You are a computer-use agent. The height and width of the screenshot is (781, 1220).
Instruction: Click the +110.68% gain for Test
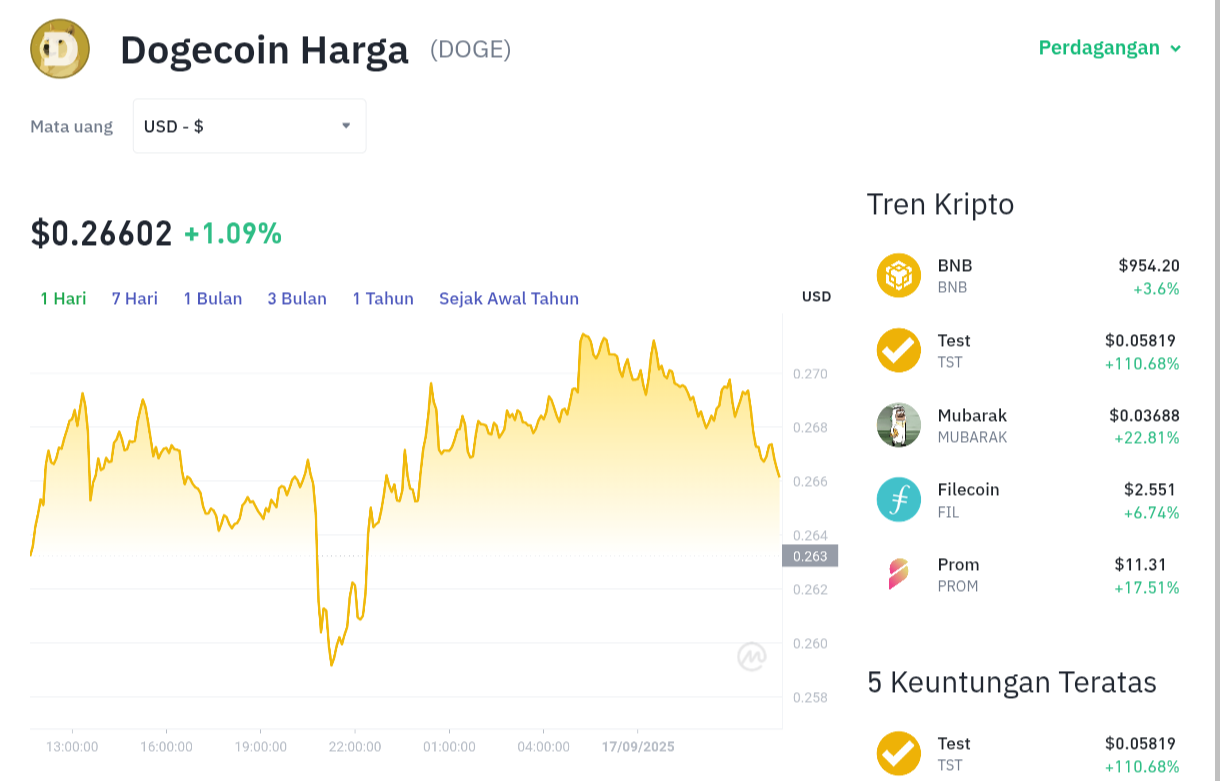[x=1141, y=364]
